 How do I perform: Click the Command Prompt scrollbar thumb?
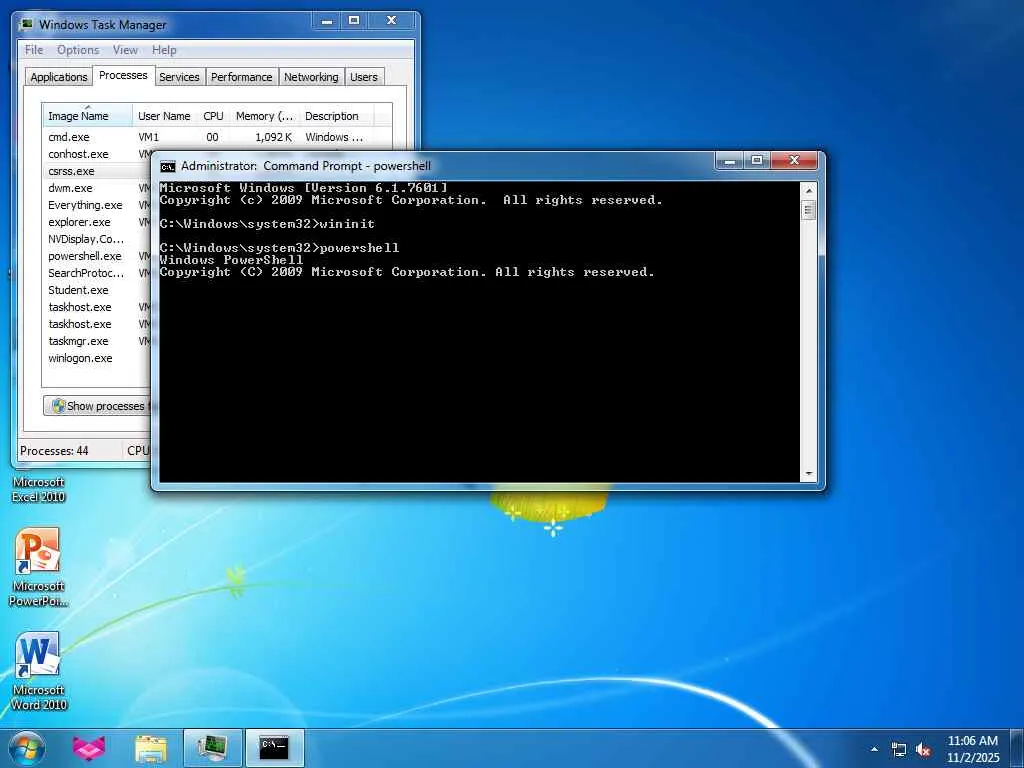pos(808,210)
